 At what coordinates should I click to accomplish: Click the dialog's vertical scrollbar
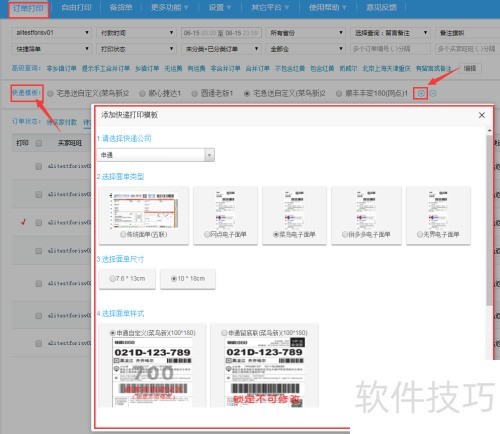coord(489,220)
